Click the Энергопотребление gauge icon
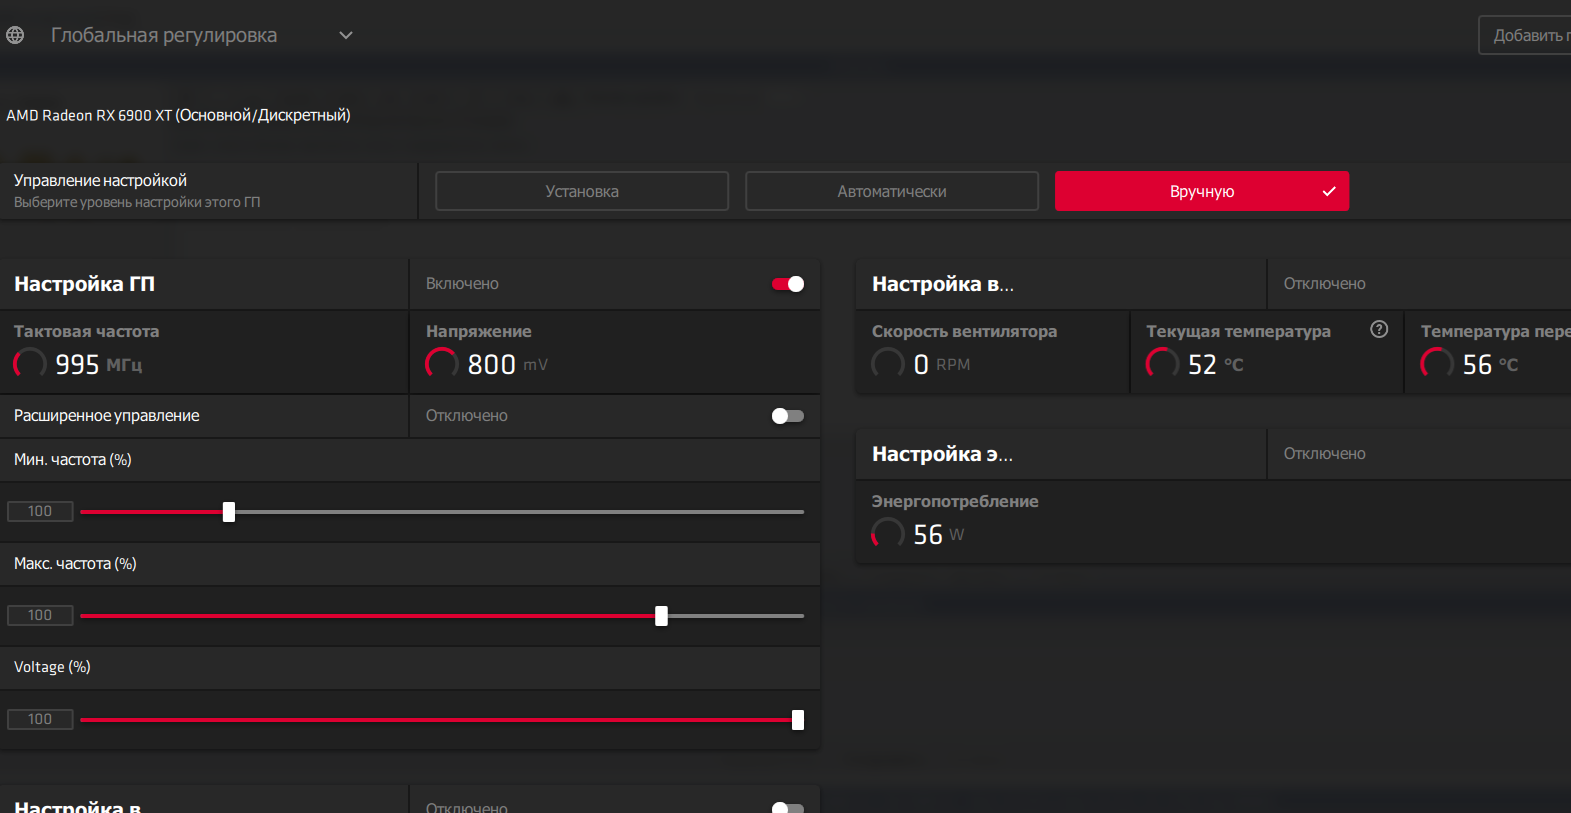This screenshot has height=813, width=1571. click(888, 533)
